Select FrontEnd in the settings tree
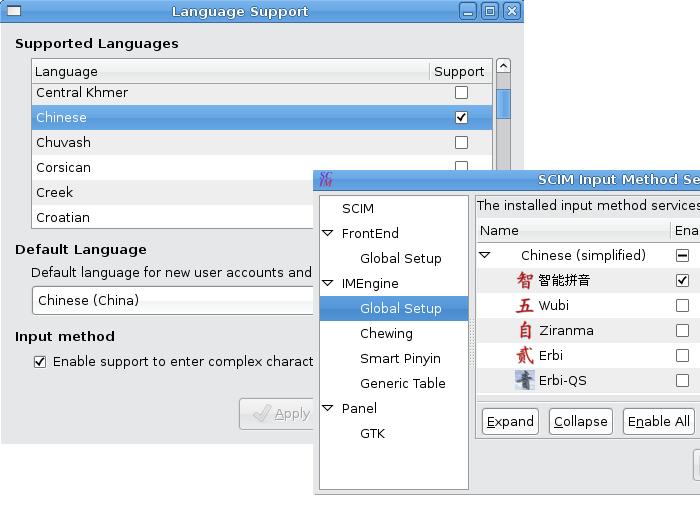The width and height of the screenshot is (700, 525). pos(370,233)
